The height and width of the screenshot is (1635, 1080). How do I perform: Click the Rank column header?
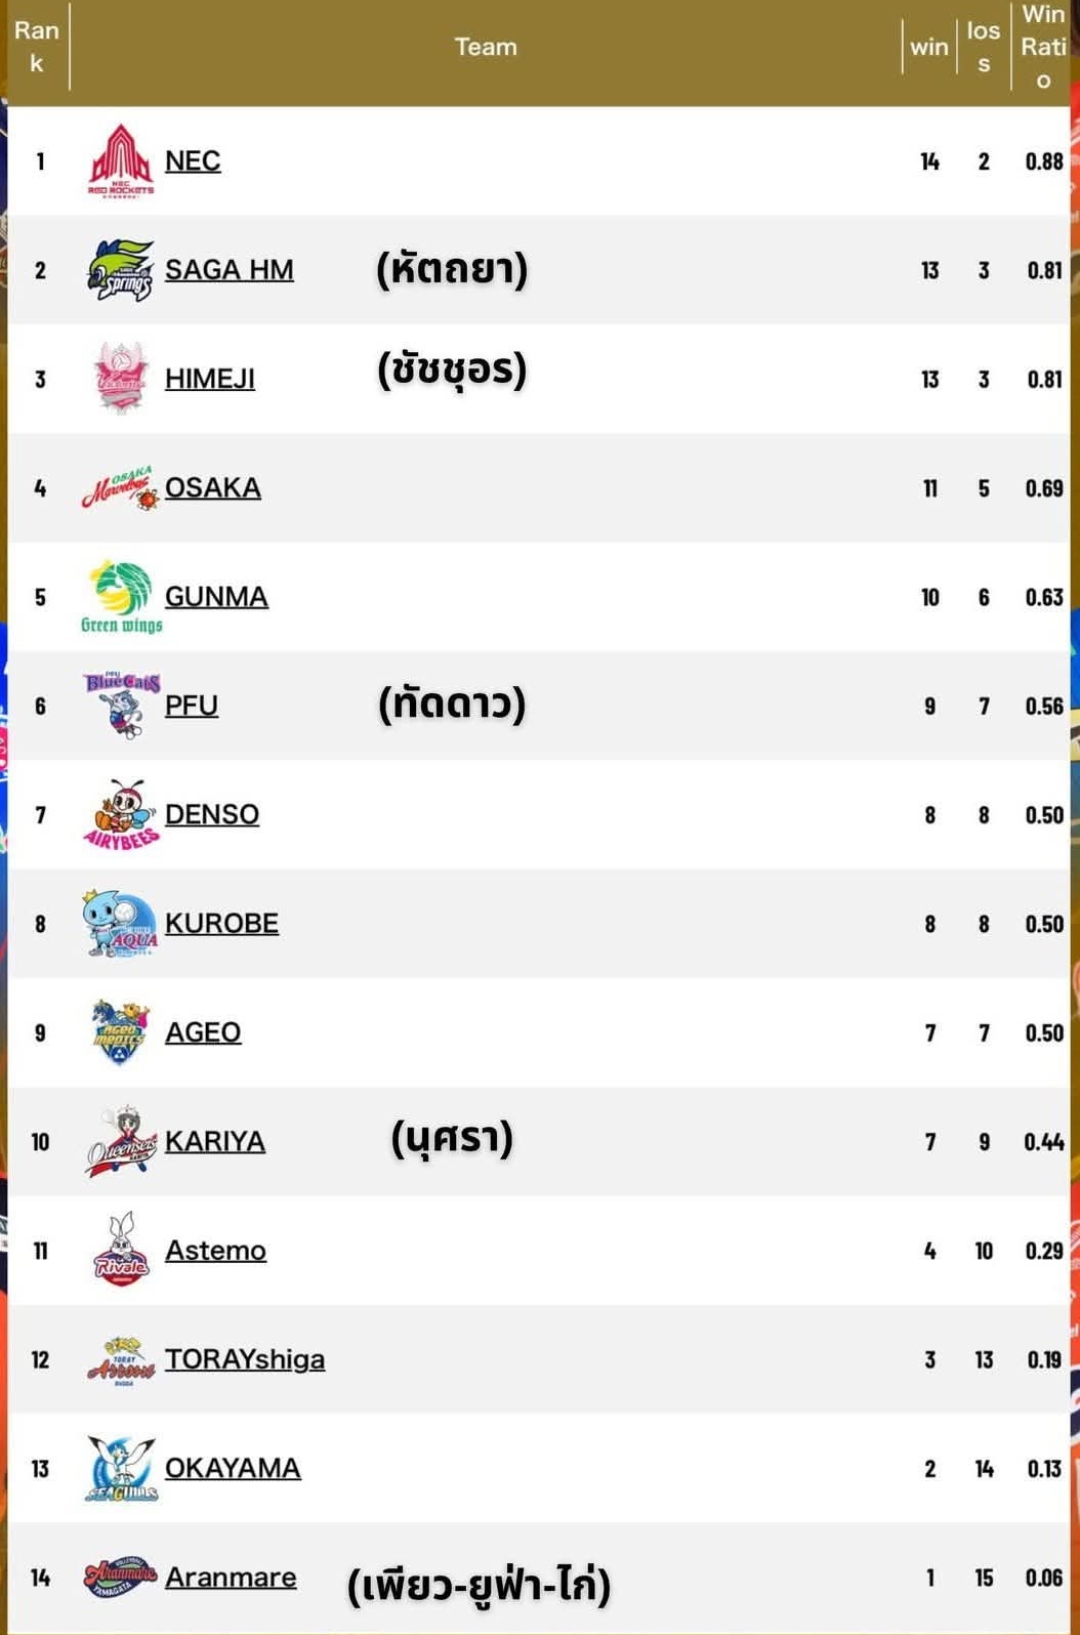point(37,47)
